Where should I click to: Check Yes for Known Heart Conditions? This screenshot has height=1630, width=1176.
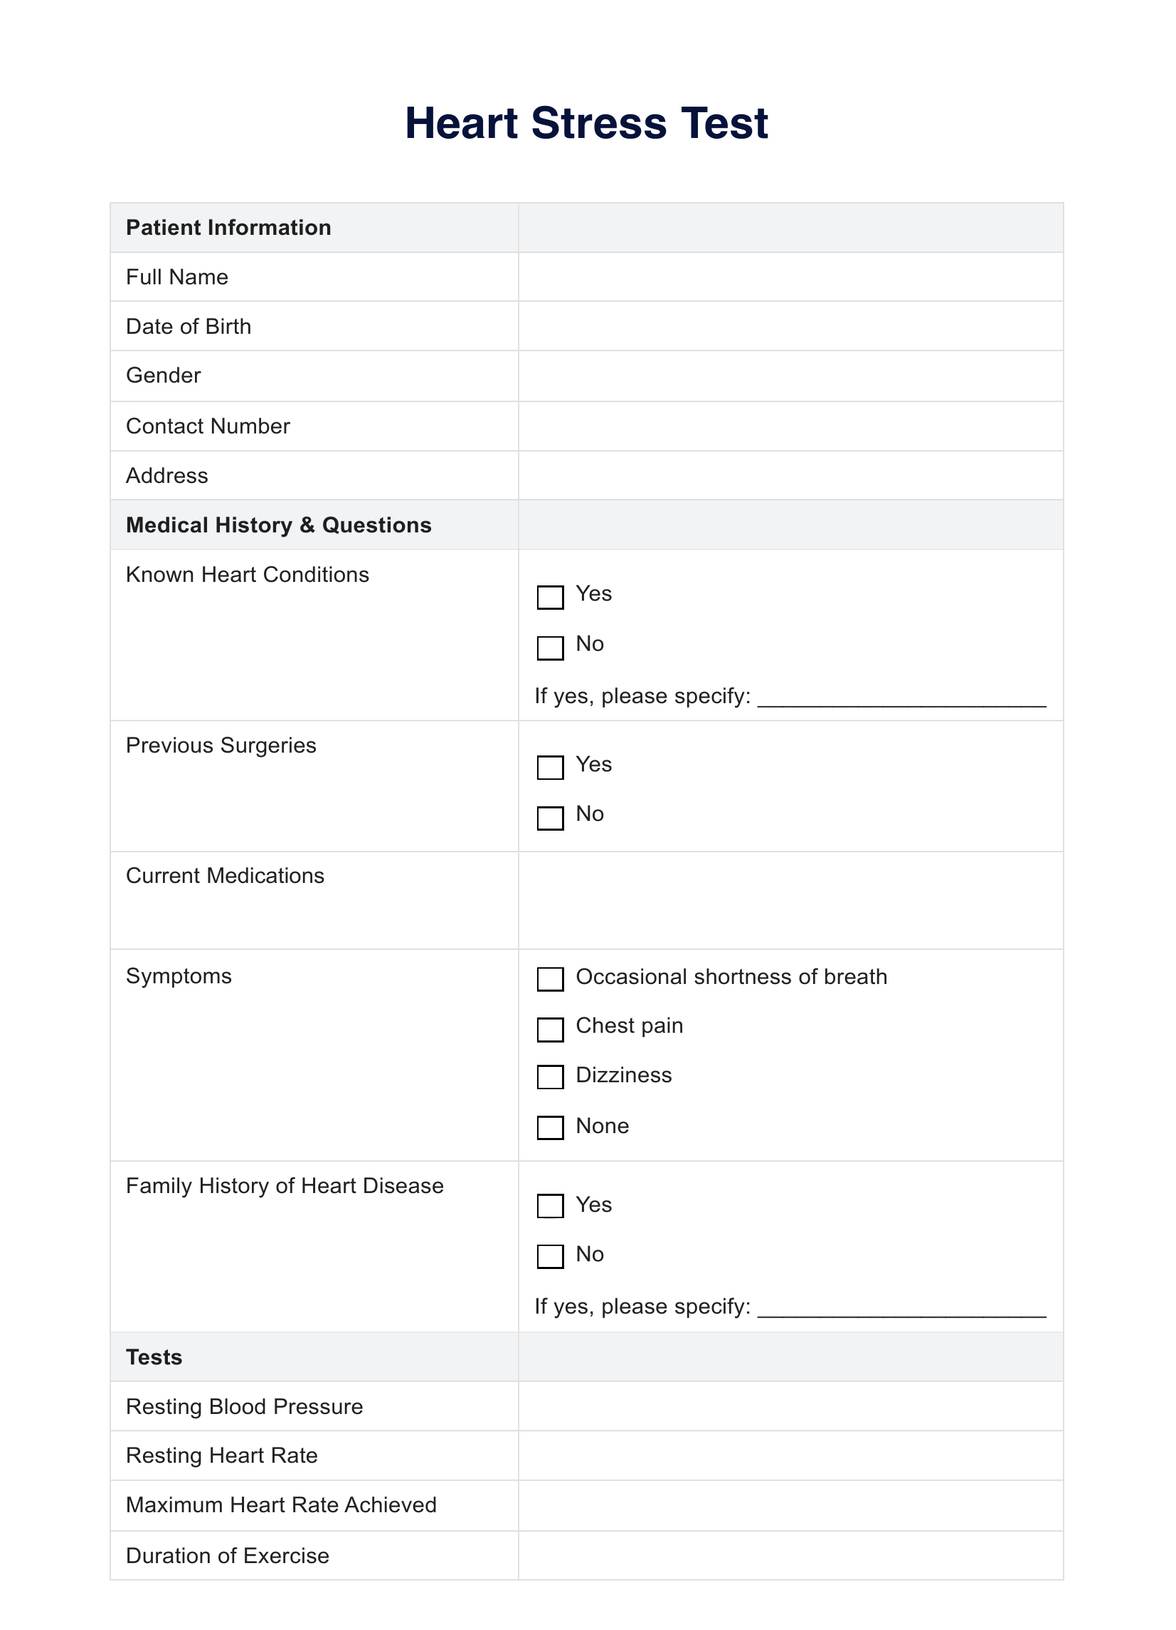550,597
